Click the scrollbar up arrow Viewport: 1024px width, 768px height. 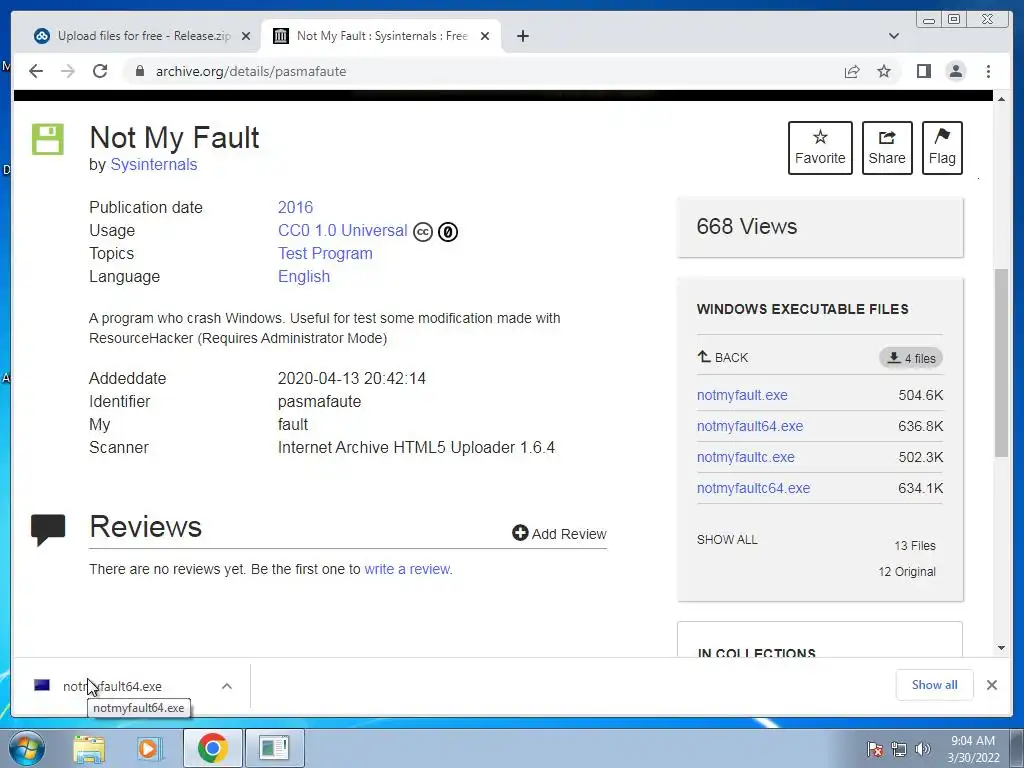point(1001,99)
